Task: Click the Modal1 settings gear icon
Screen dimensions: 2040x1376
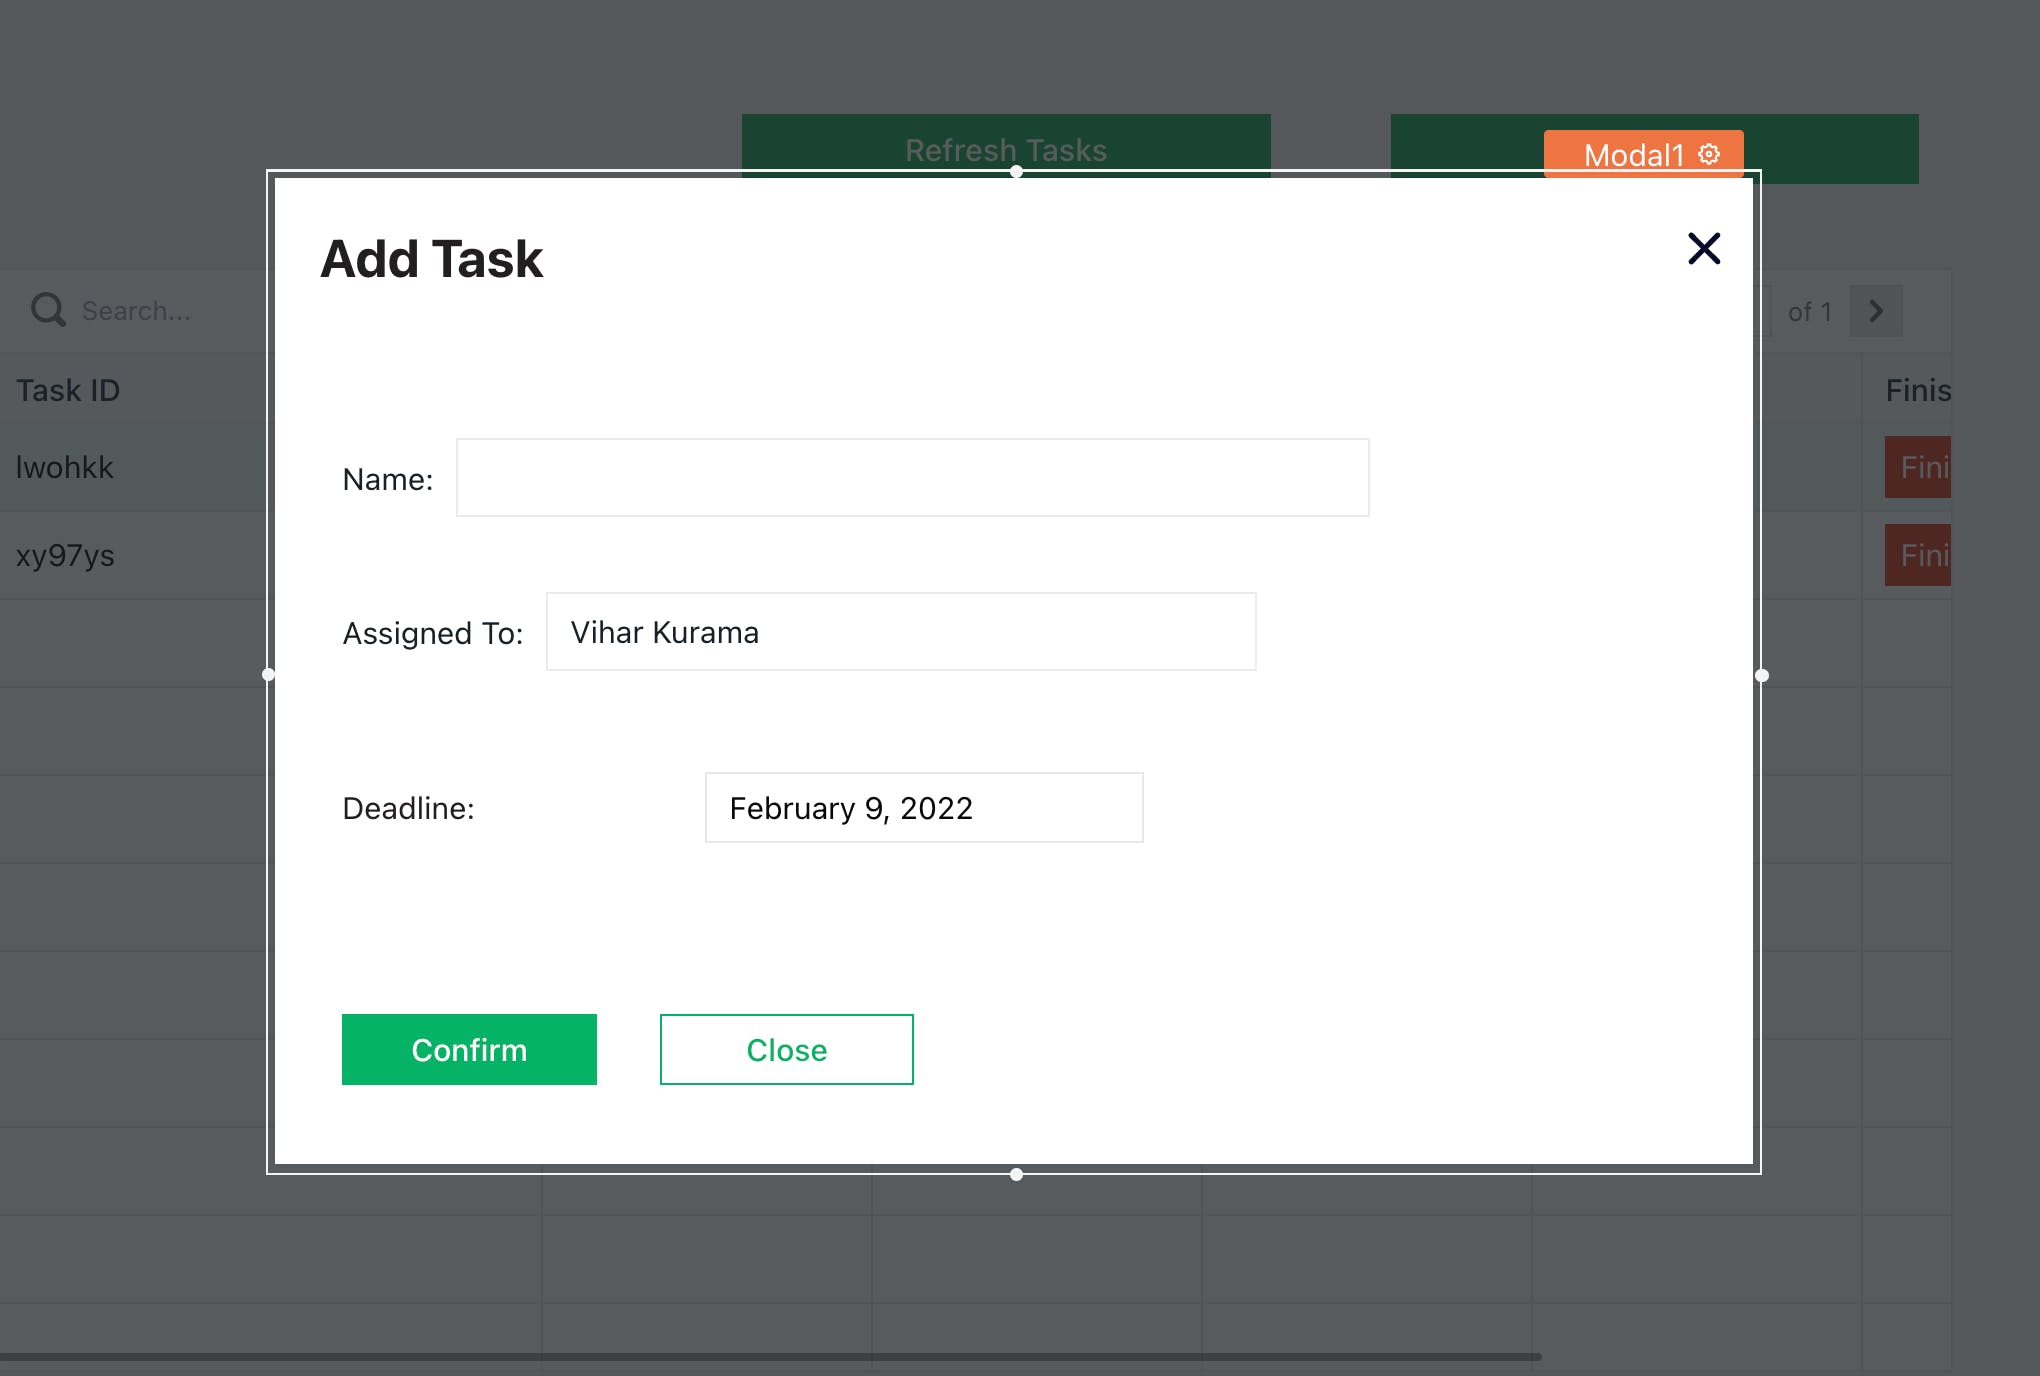Action: coord(1709,154)
